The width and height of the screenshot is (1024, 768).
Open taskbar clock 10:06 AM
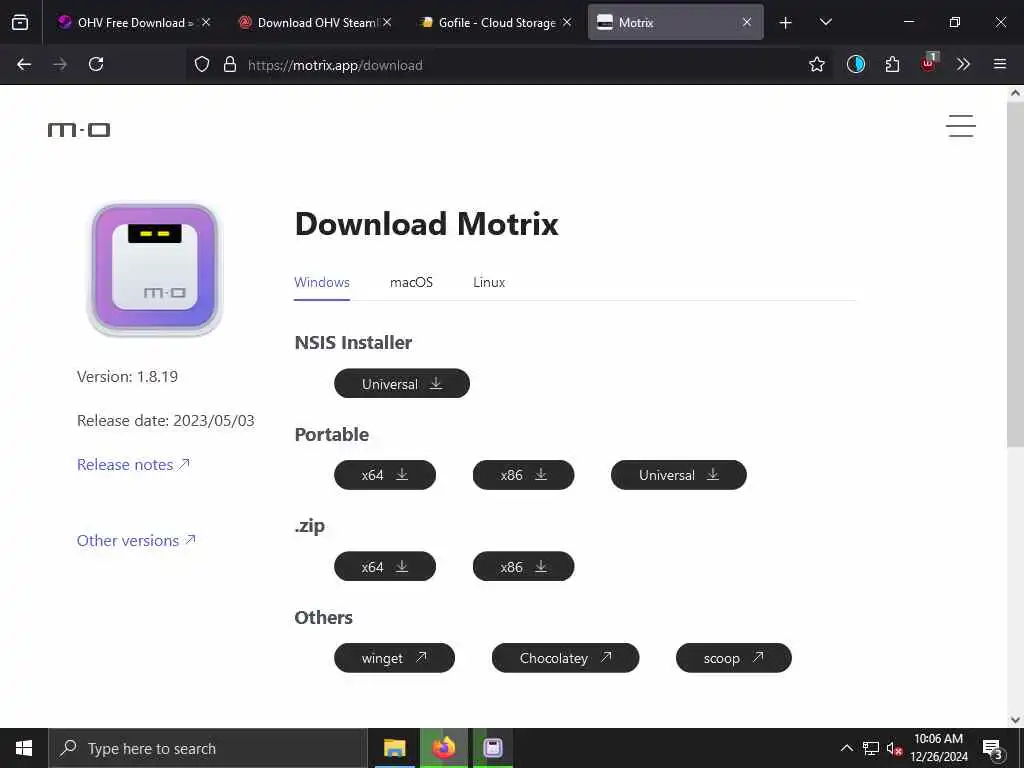pos(938,748)
